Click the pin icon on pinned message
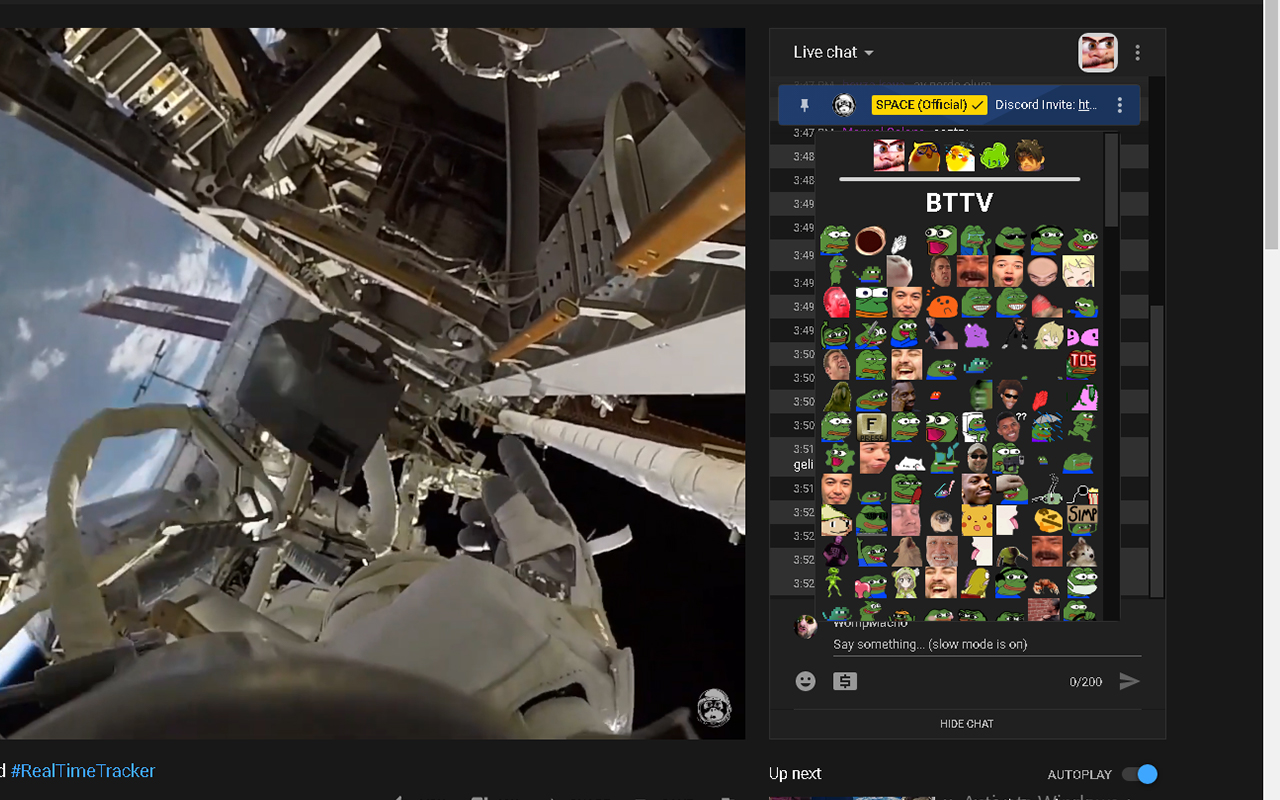Image resolution: width=1280 pixels, height=800 pixels. click(x=804, y=105)
